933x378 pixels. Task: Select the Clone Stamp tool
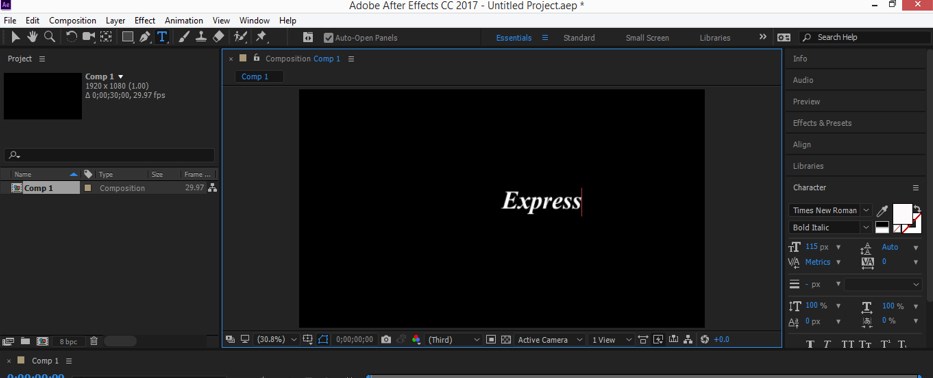click(201, 37)
